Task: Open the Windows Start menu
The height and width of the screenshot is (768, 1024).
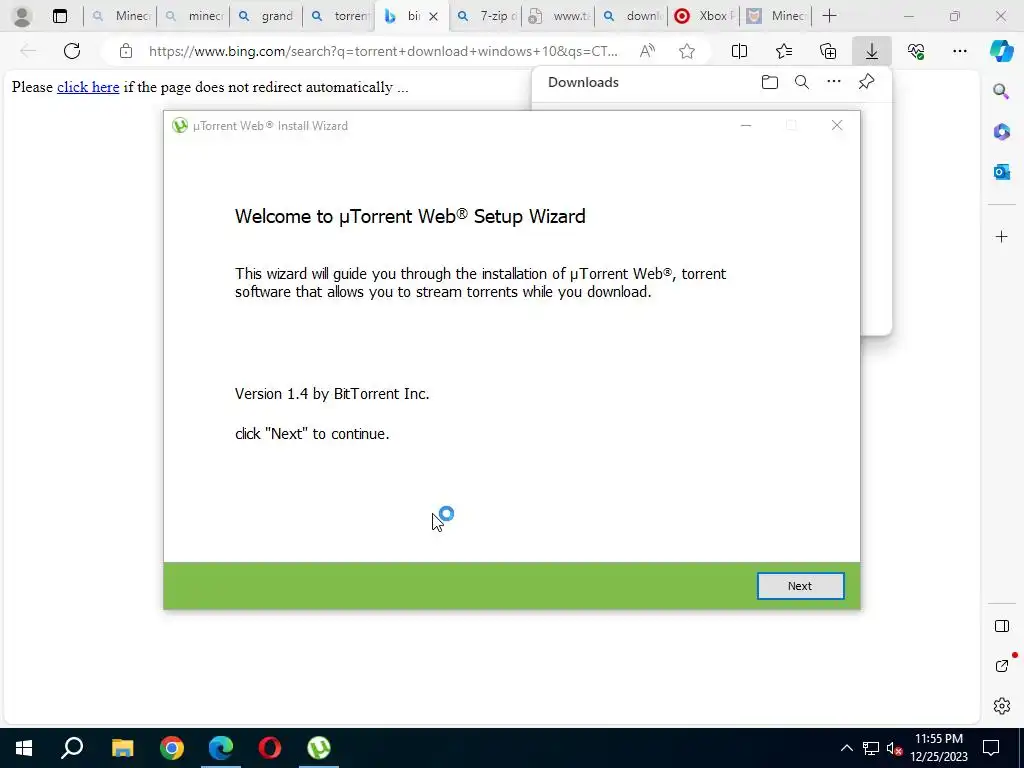Action: [x=24, y=748]
